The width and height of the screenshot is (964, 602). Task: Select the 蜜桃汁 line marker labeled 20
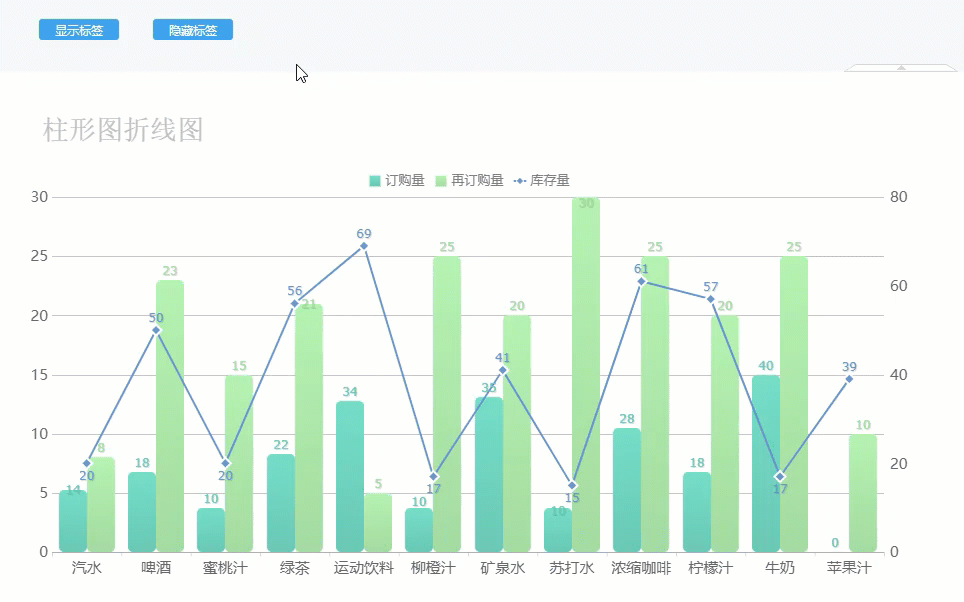coord(225,463)
